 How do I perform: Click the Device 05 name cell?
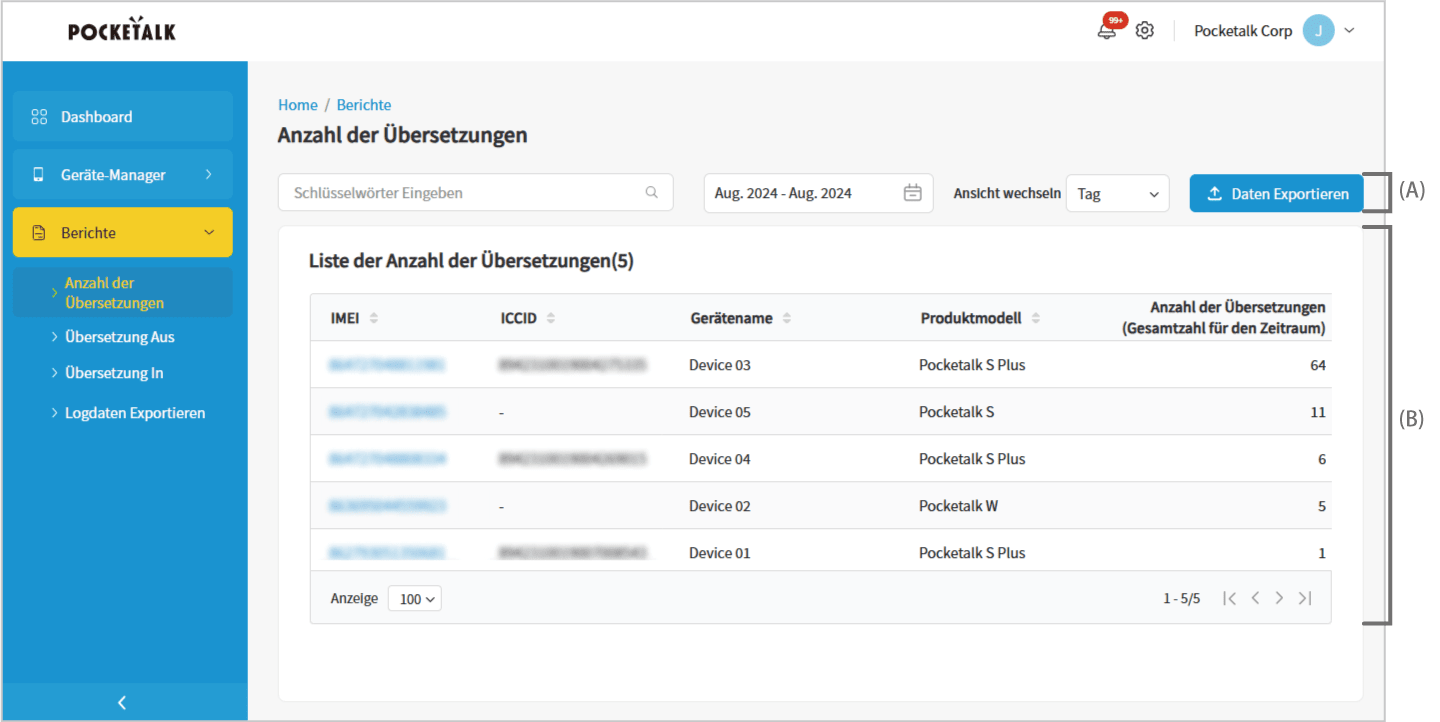point(720,412)
